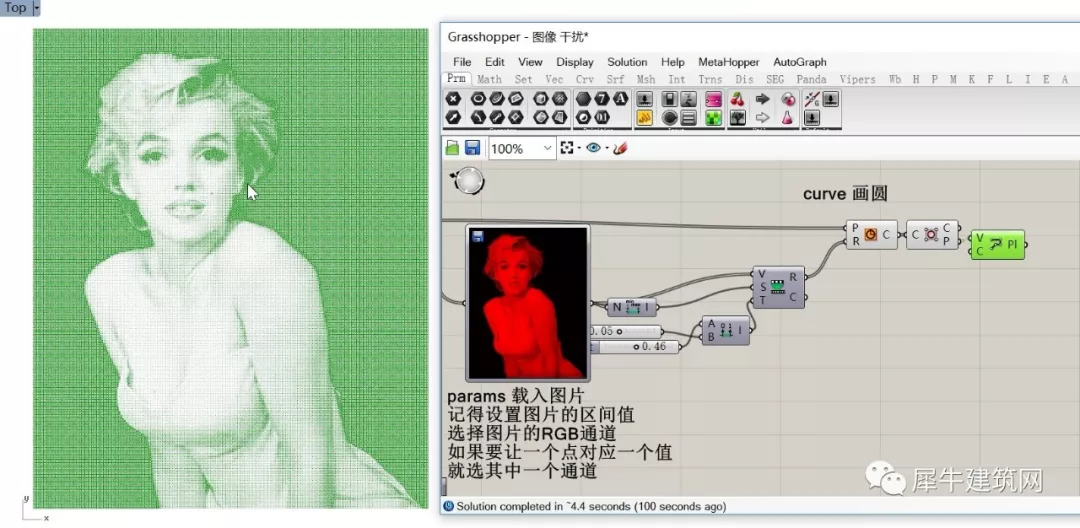Select the Text parameter 'A' hexagon icon
The image size is (1080, 528).
click(620, 98)
